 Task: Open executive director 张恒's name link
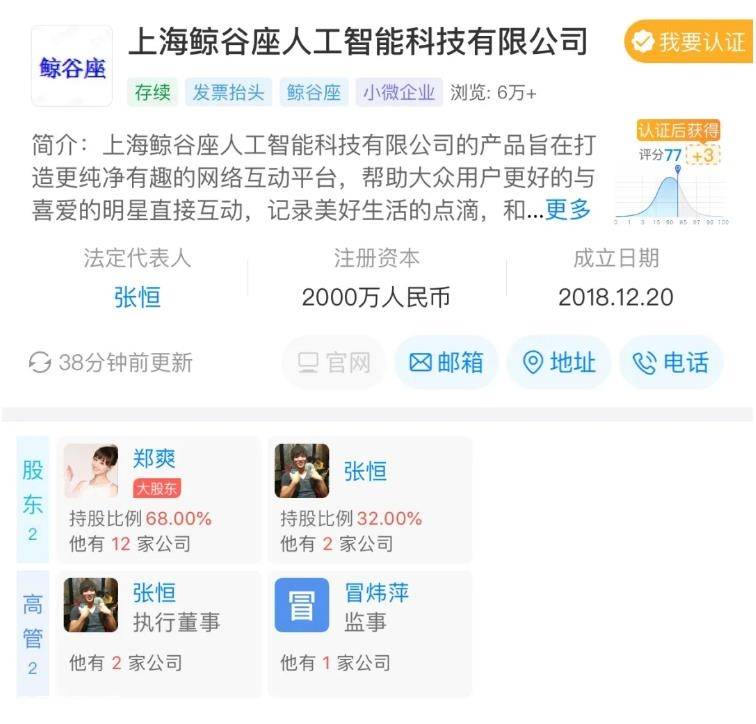tap(154, 592)
